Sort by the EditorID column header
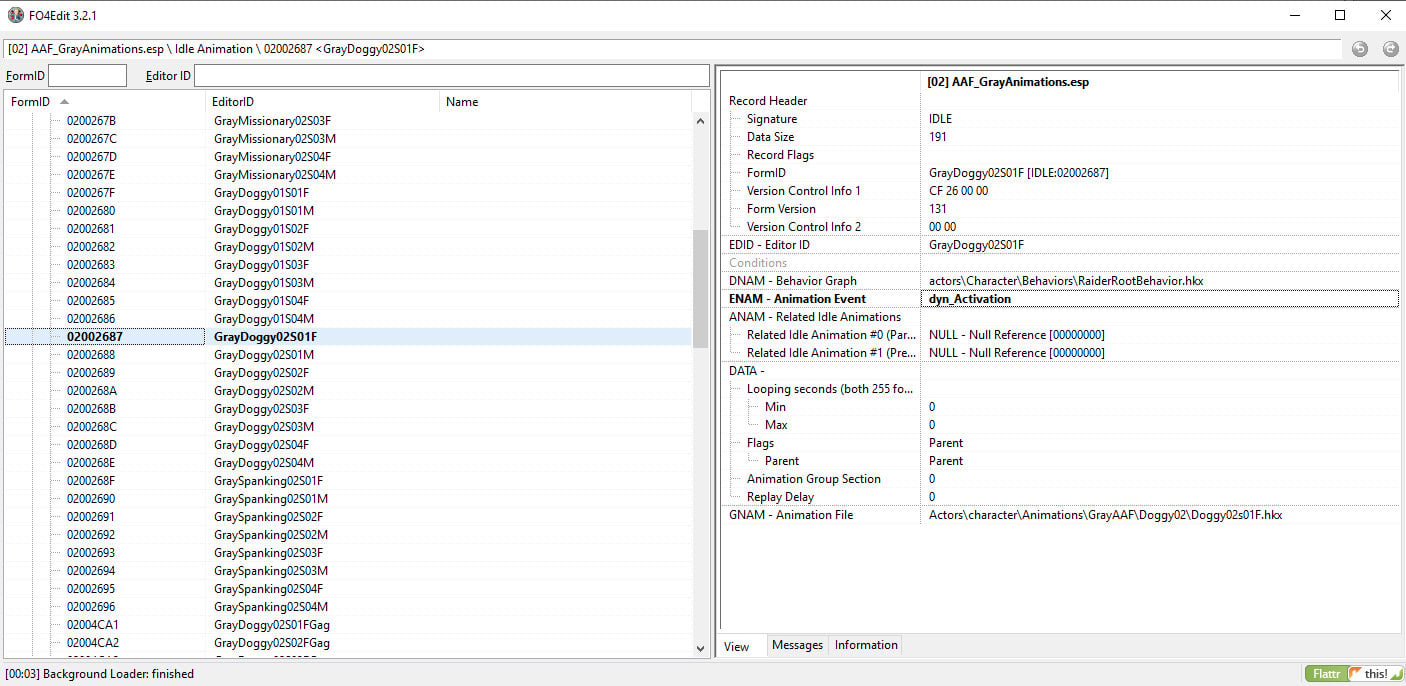This screenshot has width=1406, height=686. pos(323,102)
